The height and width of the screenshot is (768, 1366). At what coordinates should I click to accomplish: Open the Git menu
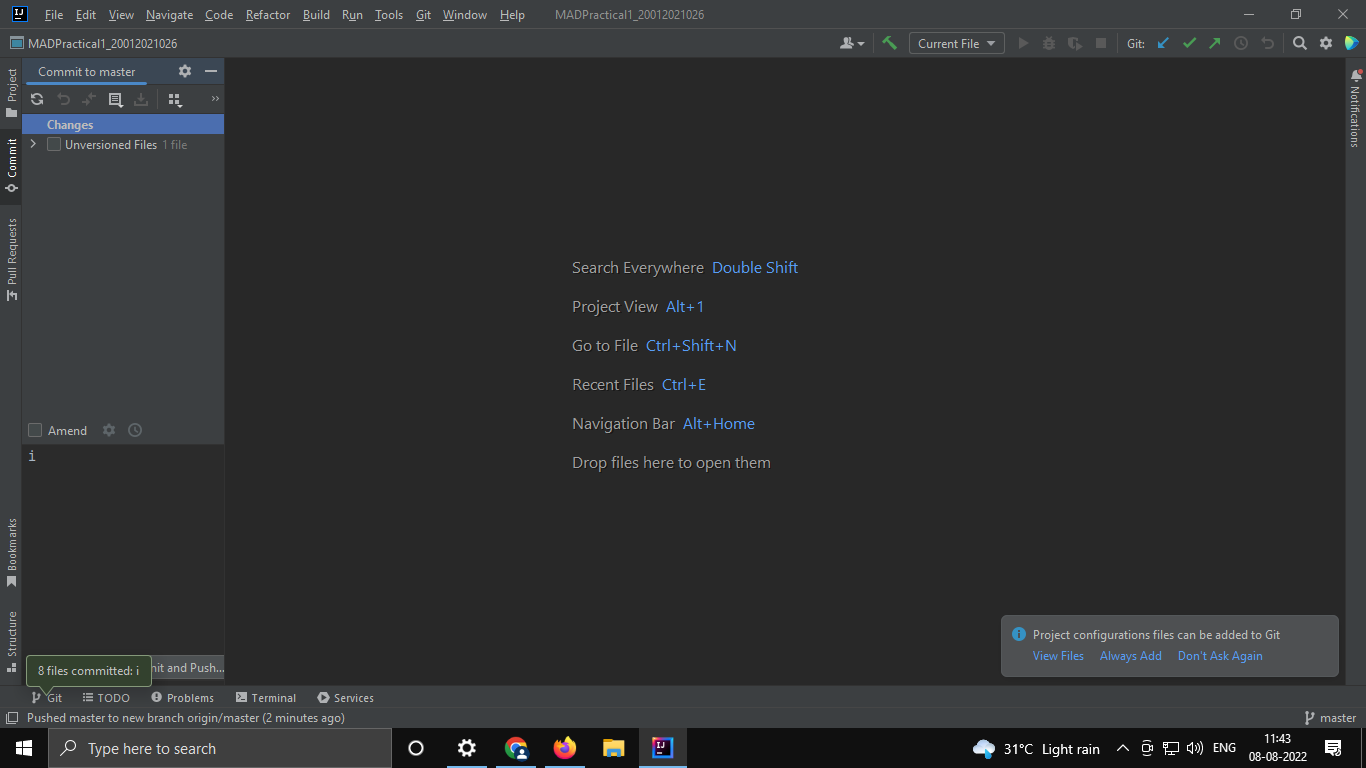(x=423, y=15)
